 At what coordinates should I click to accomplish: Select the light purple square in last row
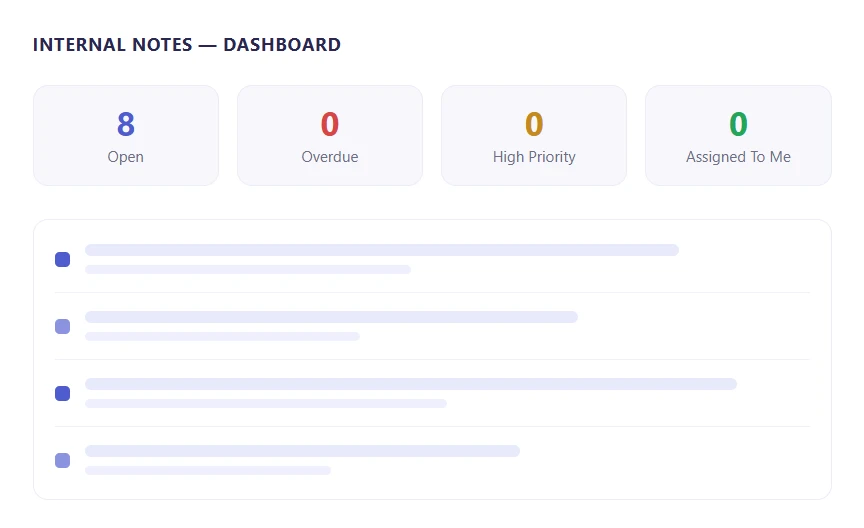pyautogui.click(x=62, y=460)
